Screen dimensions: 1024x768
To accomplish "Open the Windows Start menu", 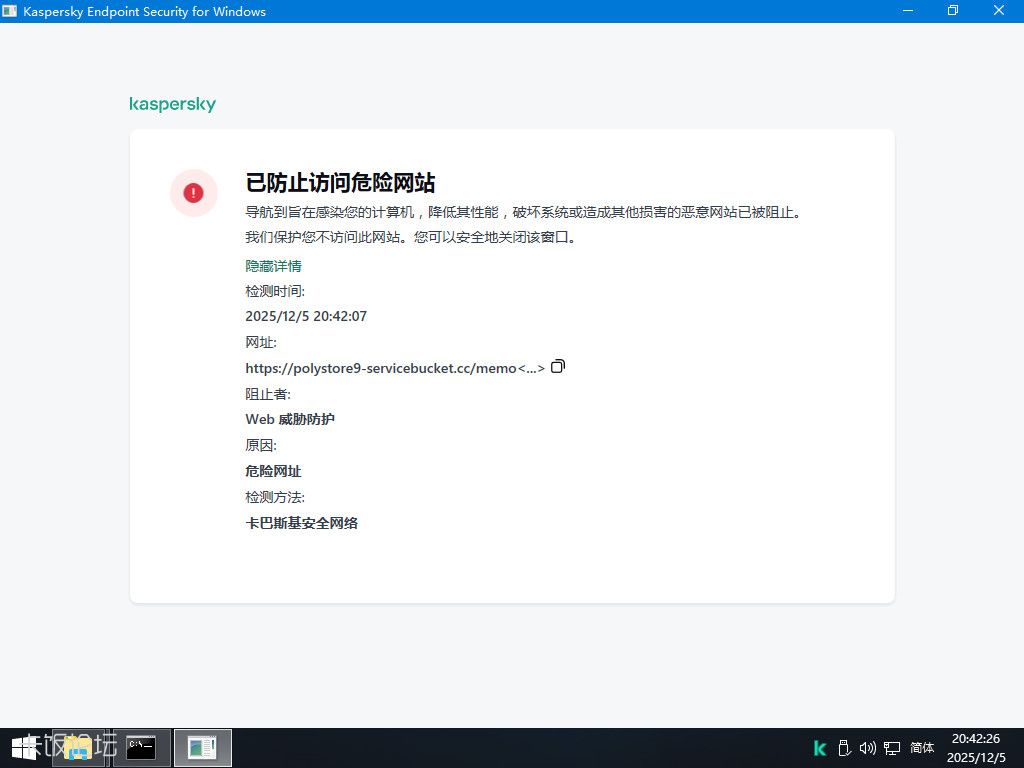I will coord(24,747).
